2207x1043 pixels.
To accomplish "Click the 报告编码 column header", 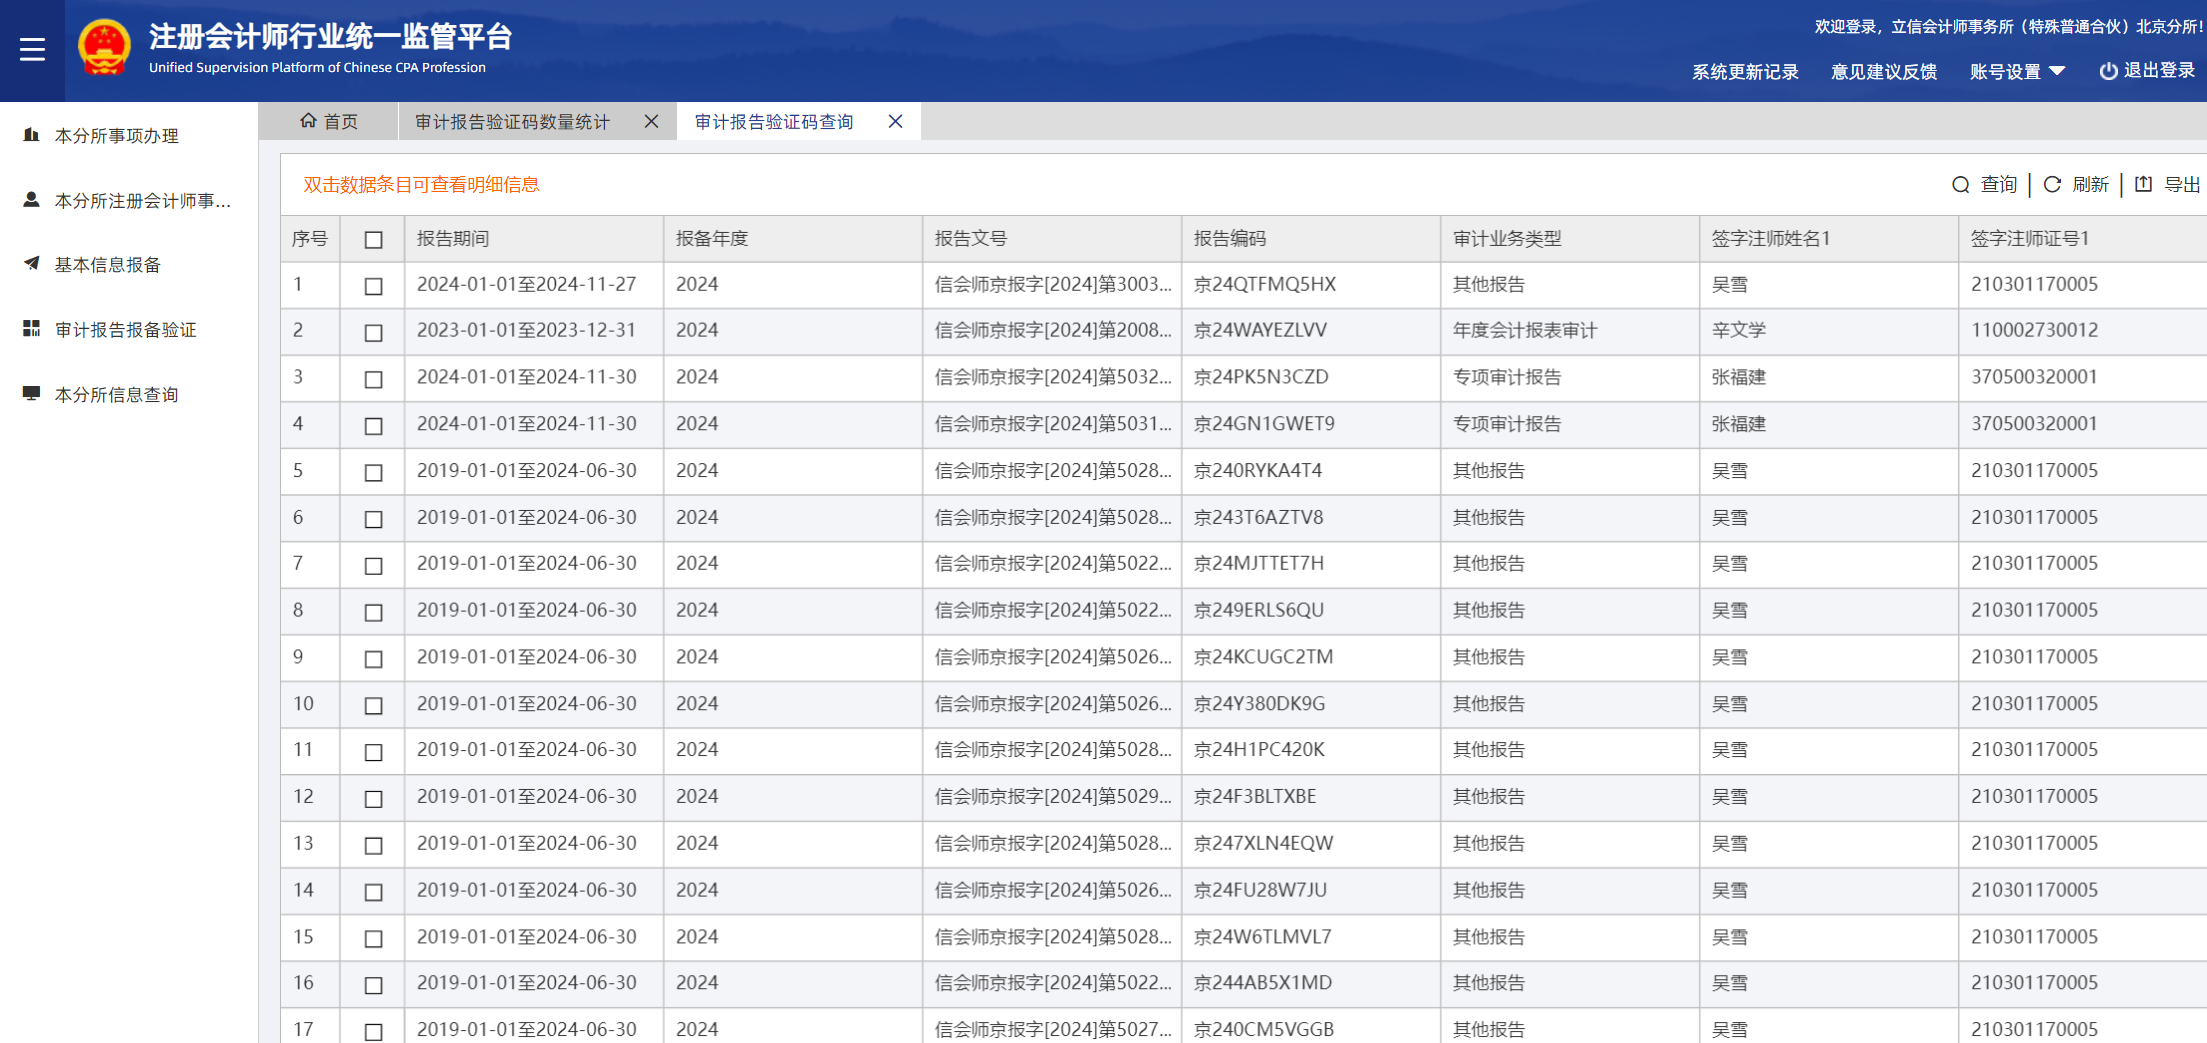I will 1230,239.
